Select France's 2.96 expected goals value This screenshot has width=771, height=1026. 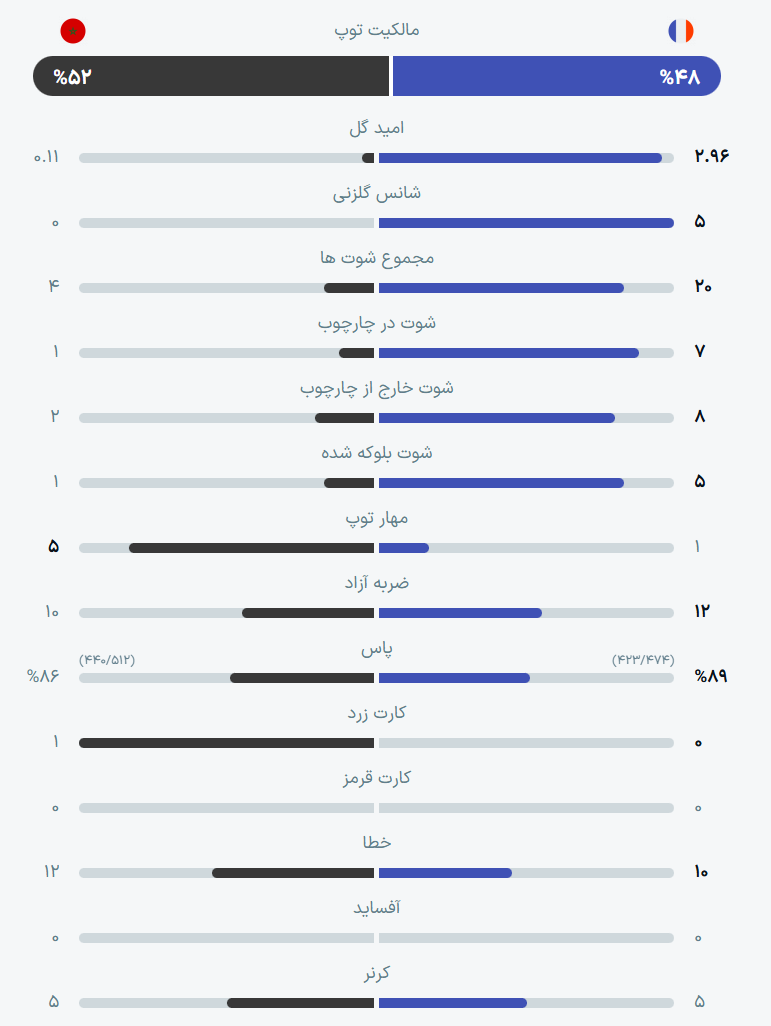711,156
